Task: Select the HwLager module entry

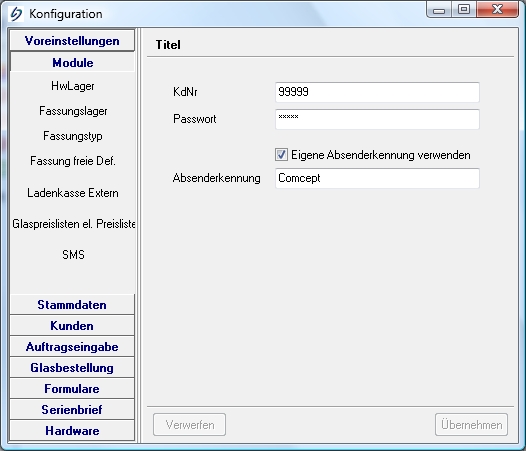Action: [73, 86]
